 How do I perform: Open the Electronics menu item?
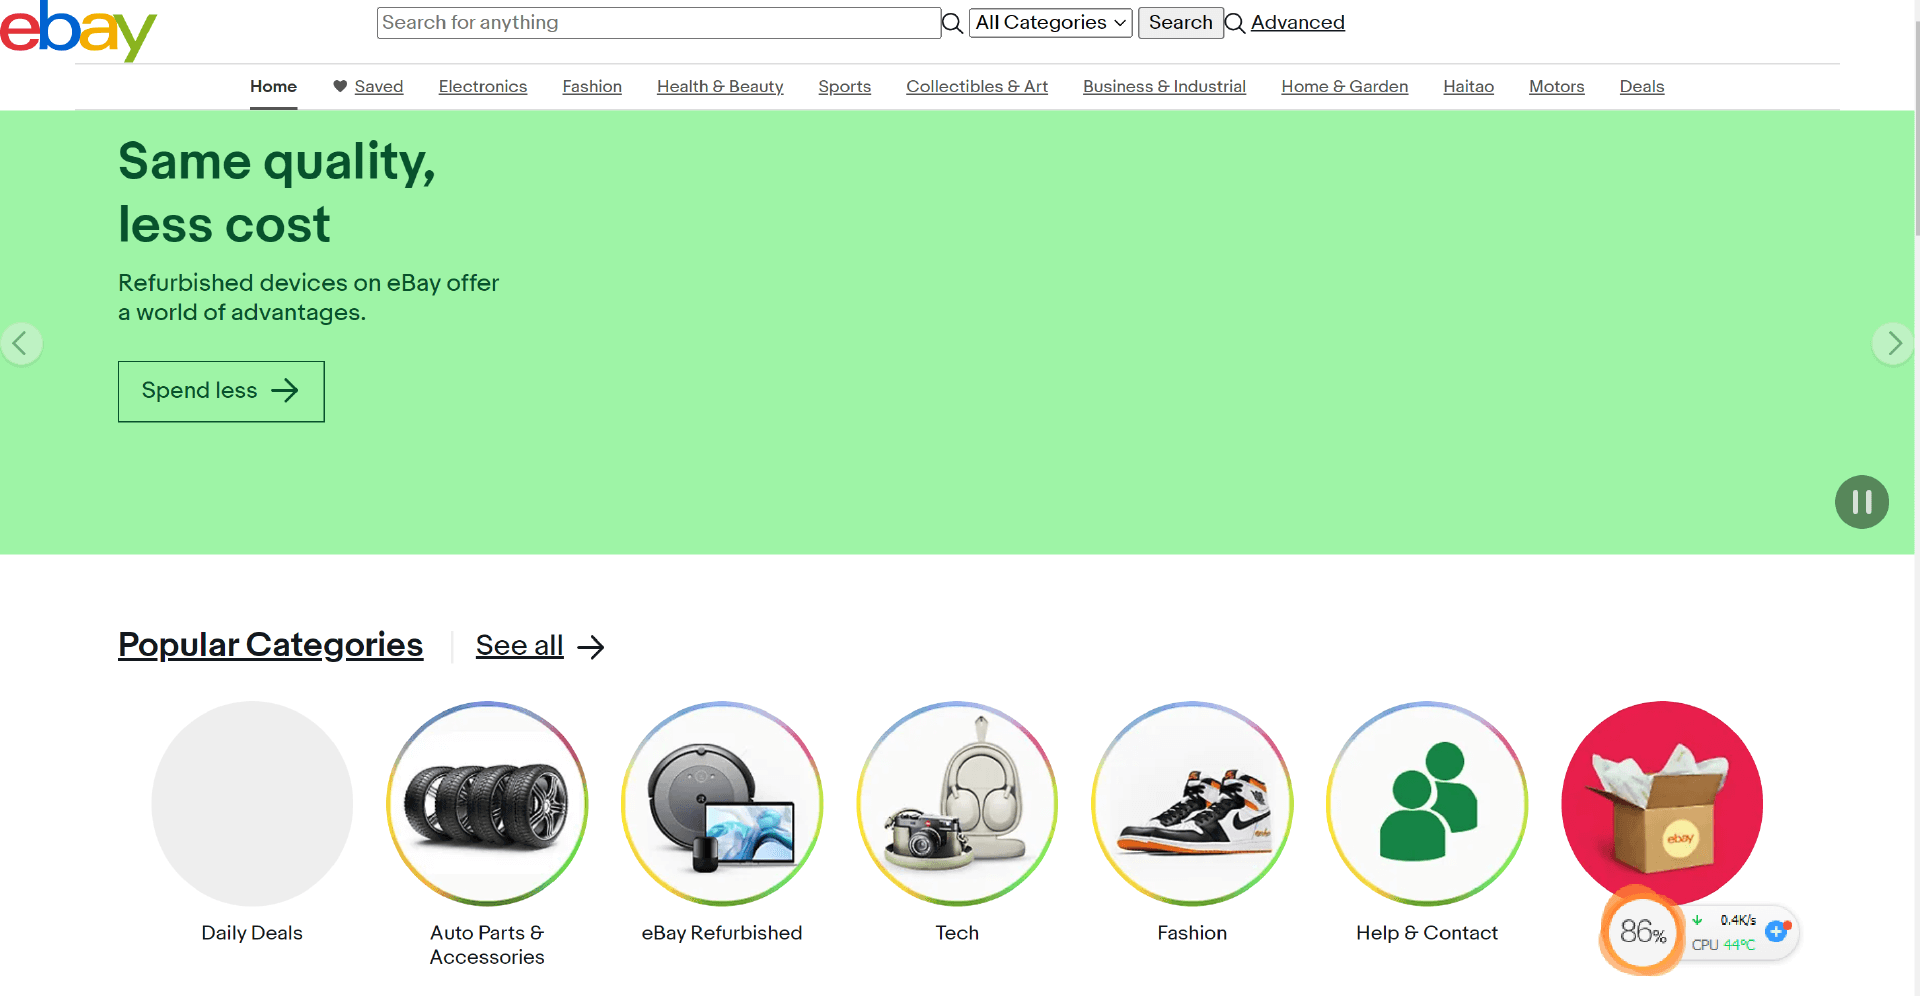click(483, 86)
